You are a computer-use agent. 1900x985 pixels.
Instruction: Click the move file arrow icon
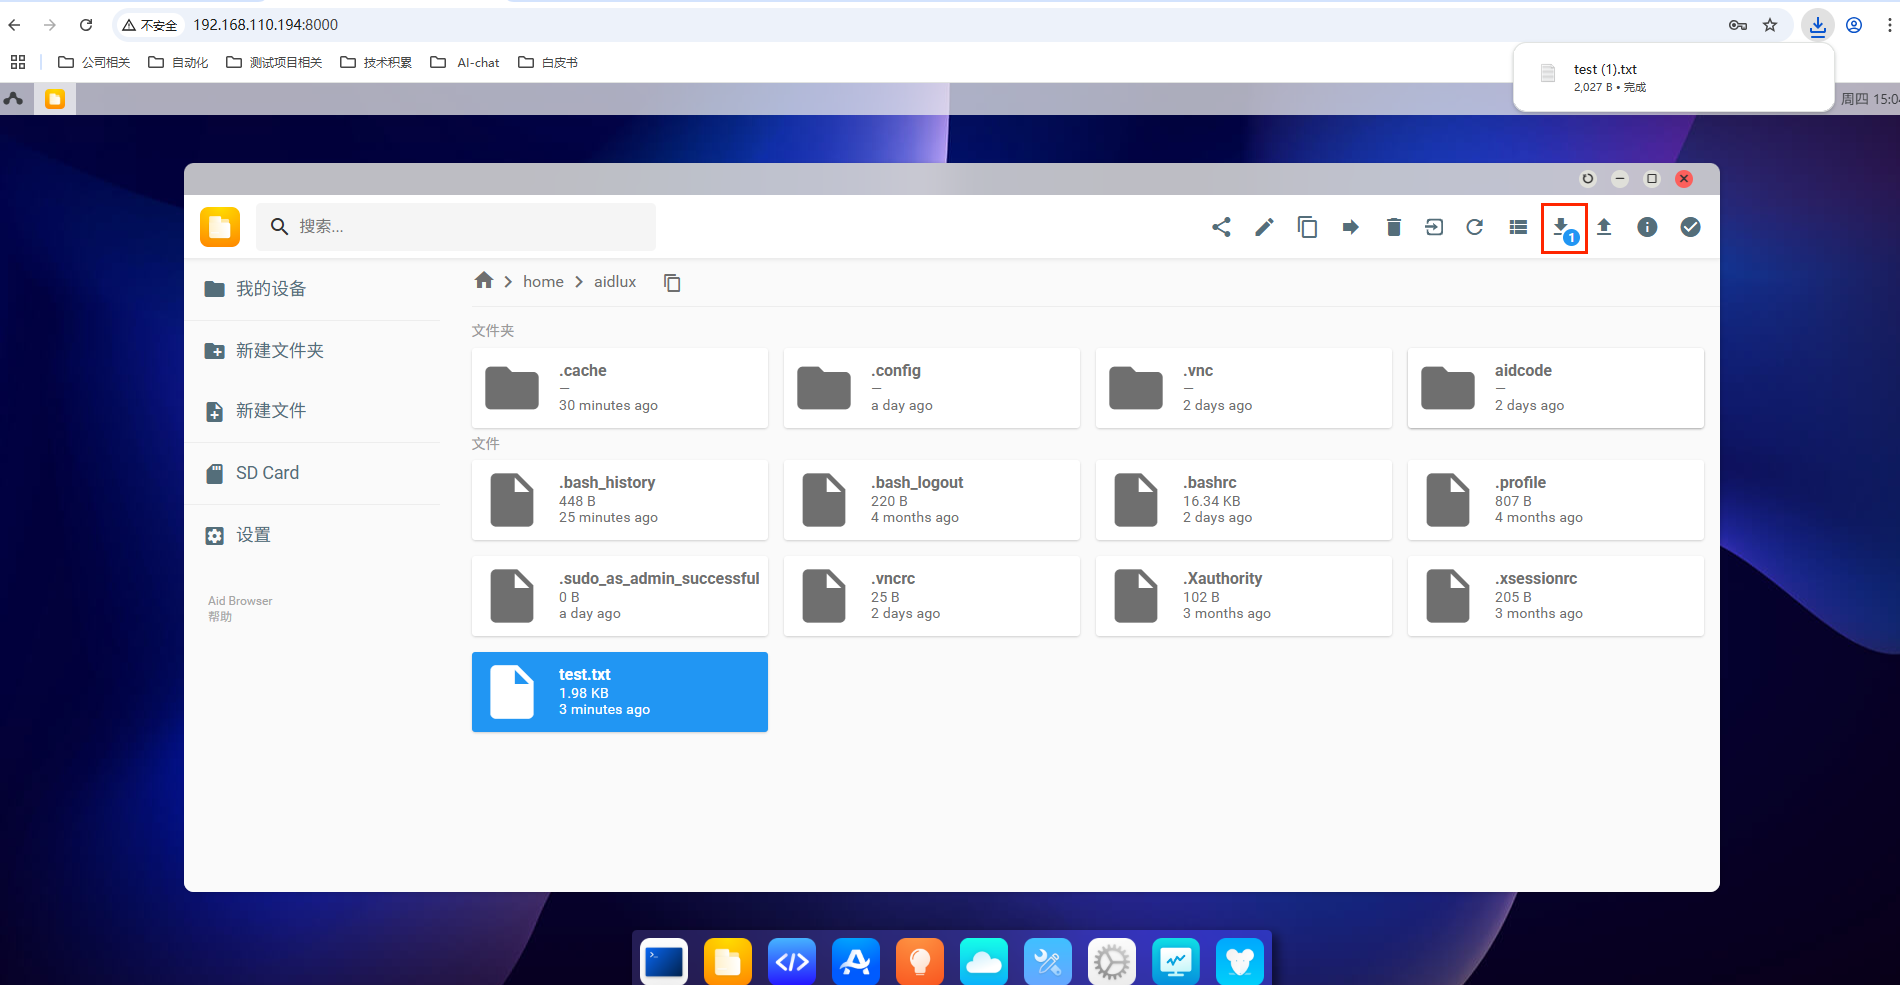coord(1350,227)
